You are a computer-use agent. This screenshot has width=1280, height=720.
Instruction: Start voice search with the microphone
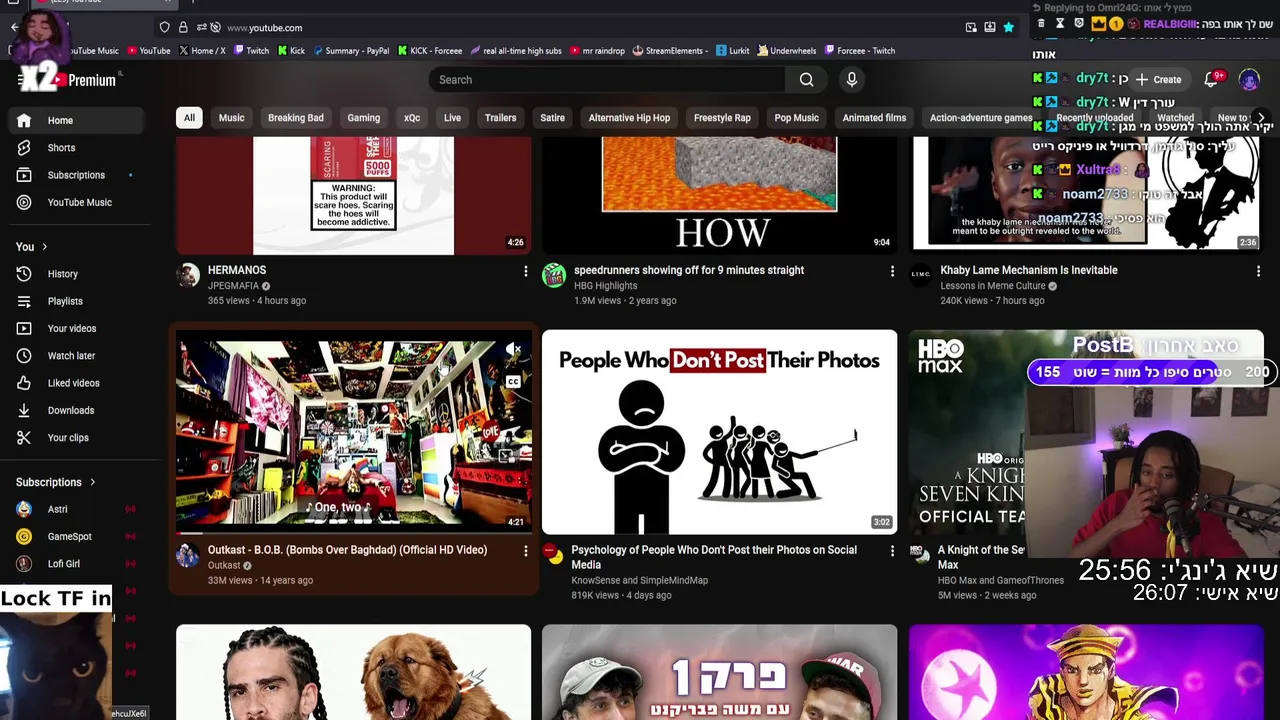click(852, 80)
